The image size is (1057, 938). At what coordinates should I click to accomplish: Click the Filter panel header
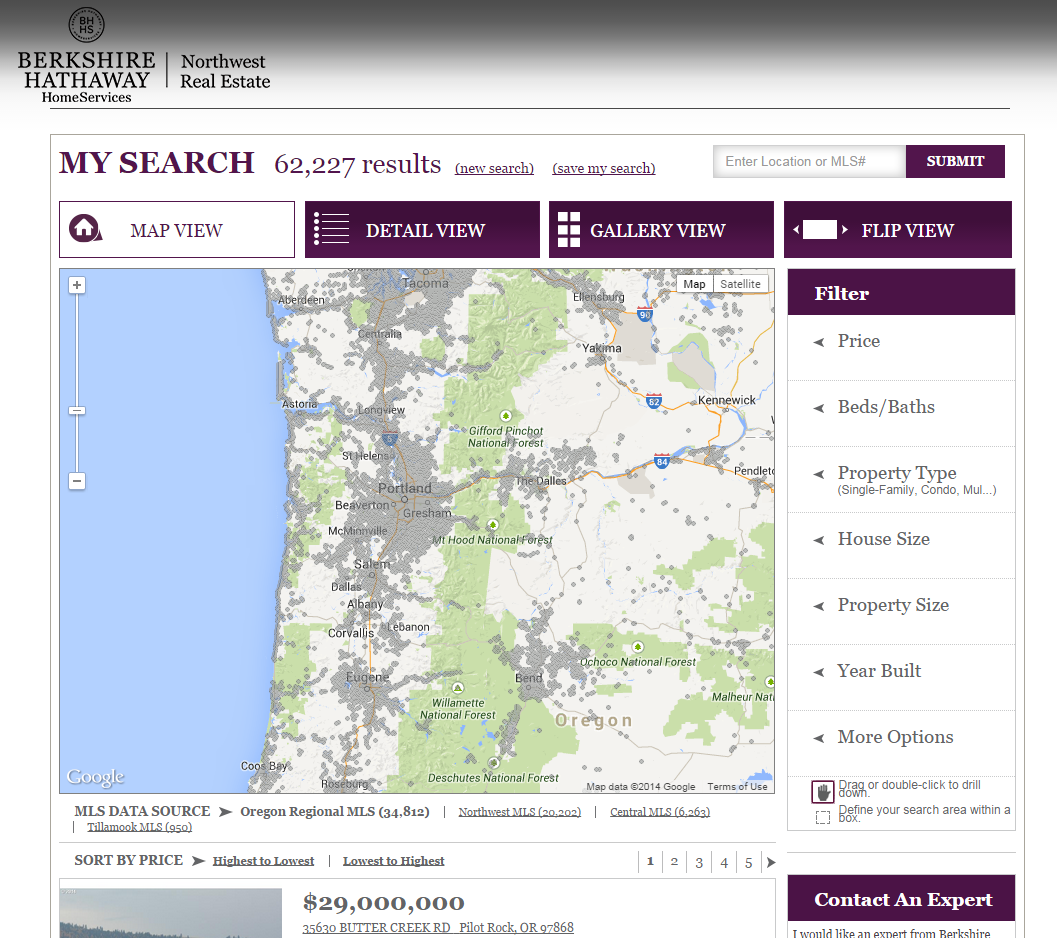pyautogui.click(x=901, y=292)
